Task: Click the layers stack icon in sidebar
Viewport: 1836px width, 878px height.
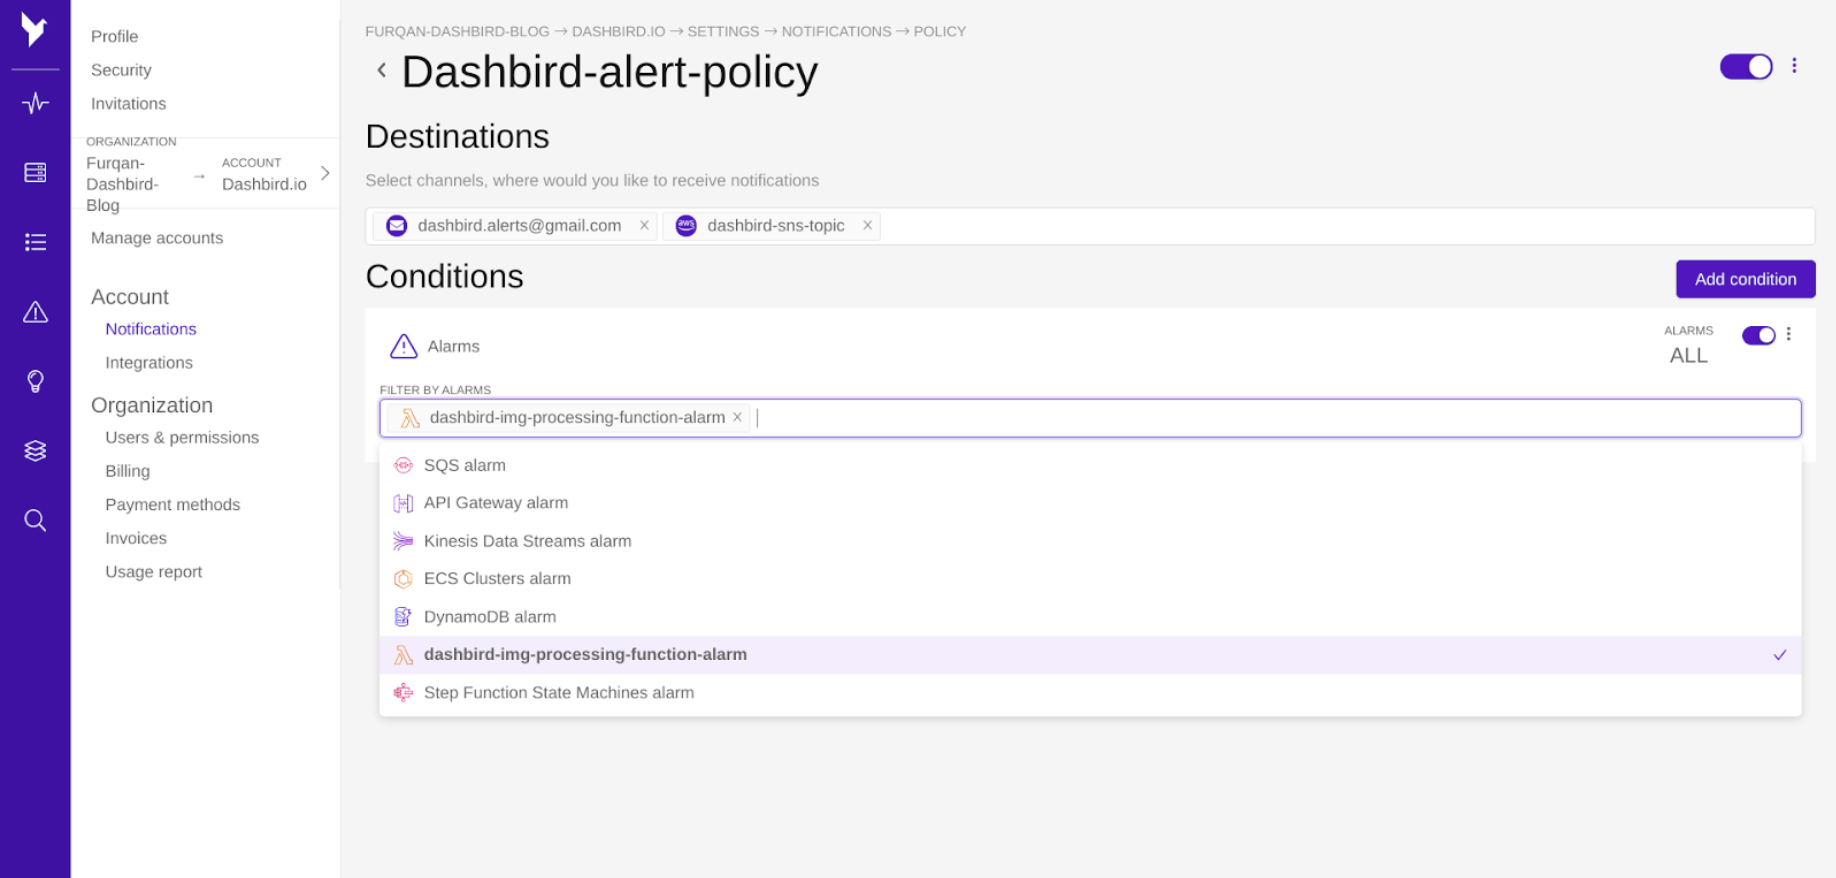Action: 35,450
